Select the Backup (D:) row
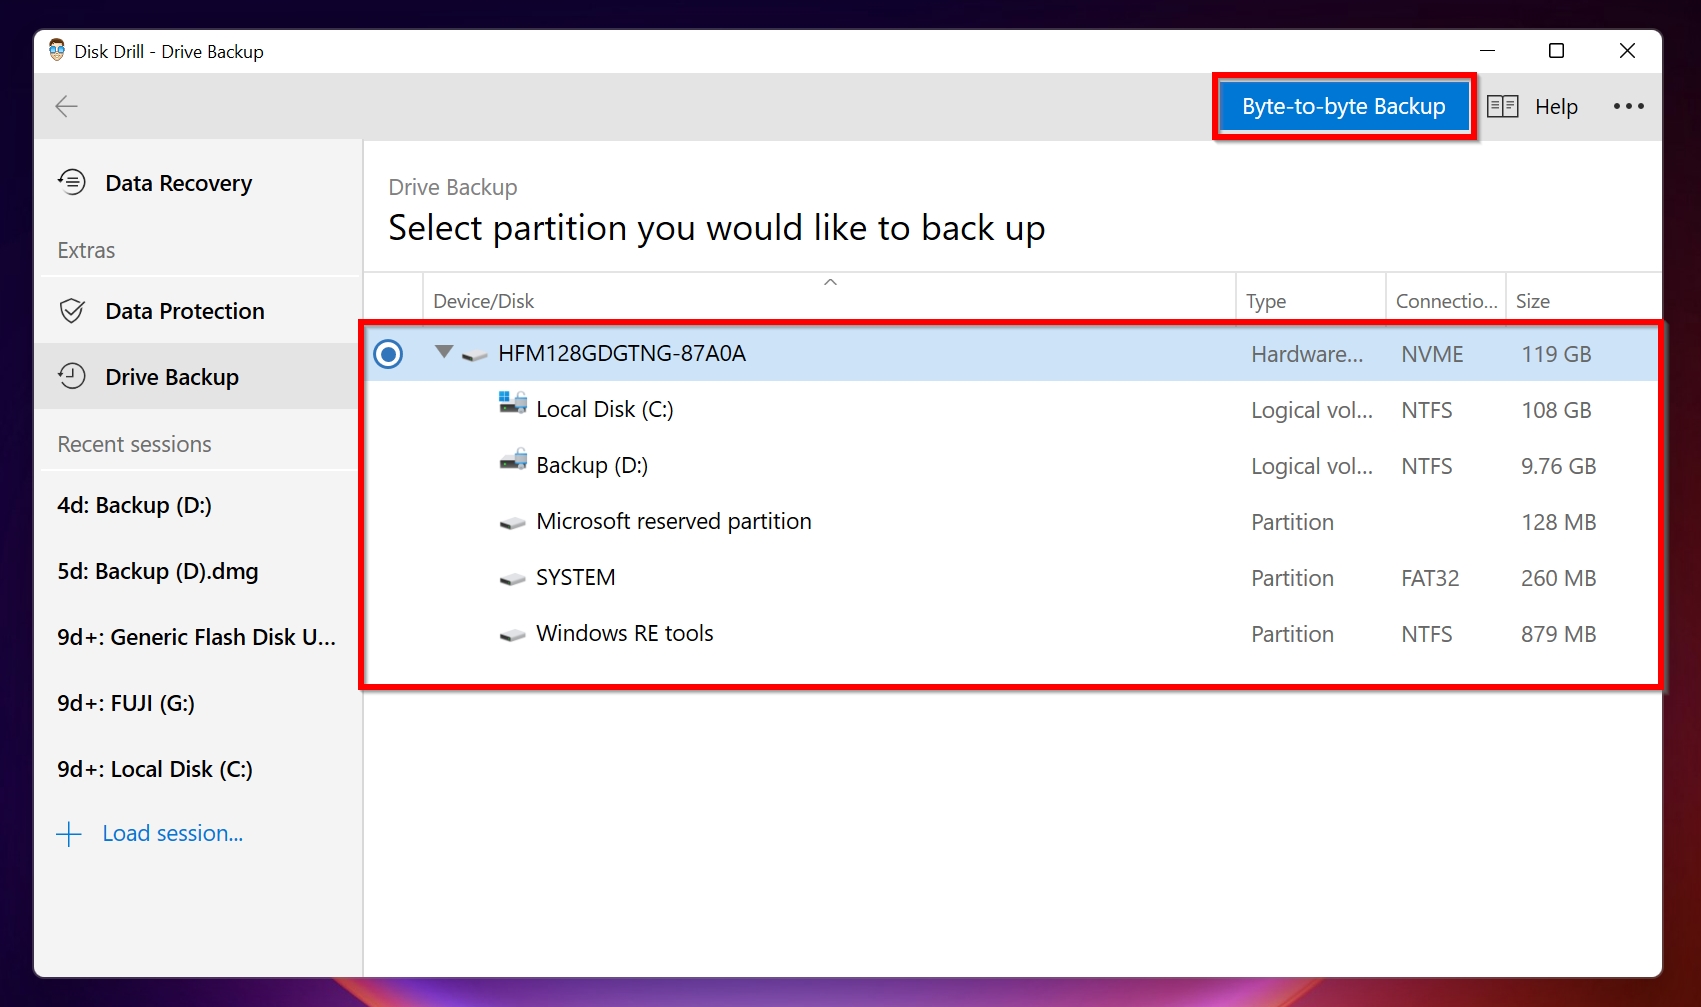1701x1007 pixels. coord(1011,466)
